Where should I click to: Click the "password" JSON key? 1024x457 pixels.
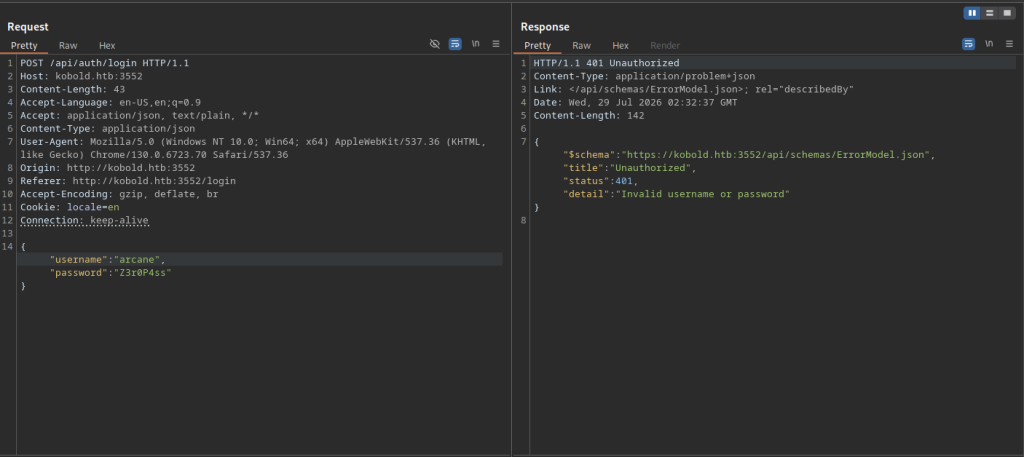(x=79, y=273)
